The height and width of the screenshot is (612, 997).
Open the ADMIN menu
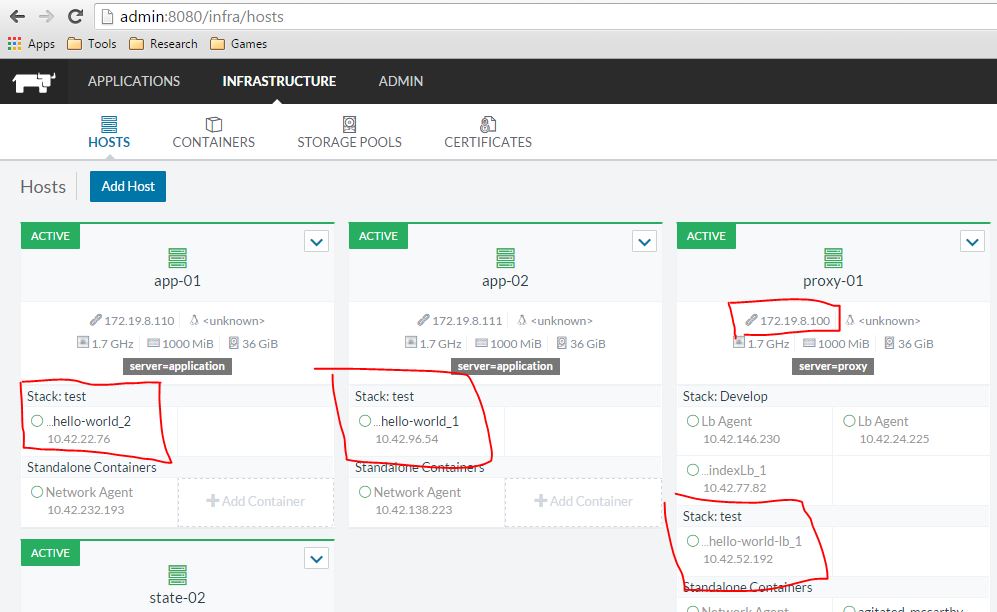pos(401,81)
